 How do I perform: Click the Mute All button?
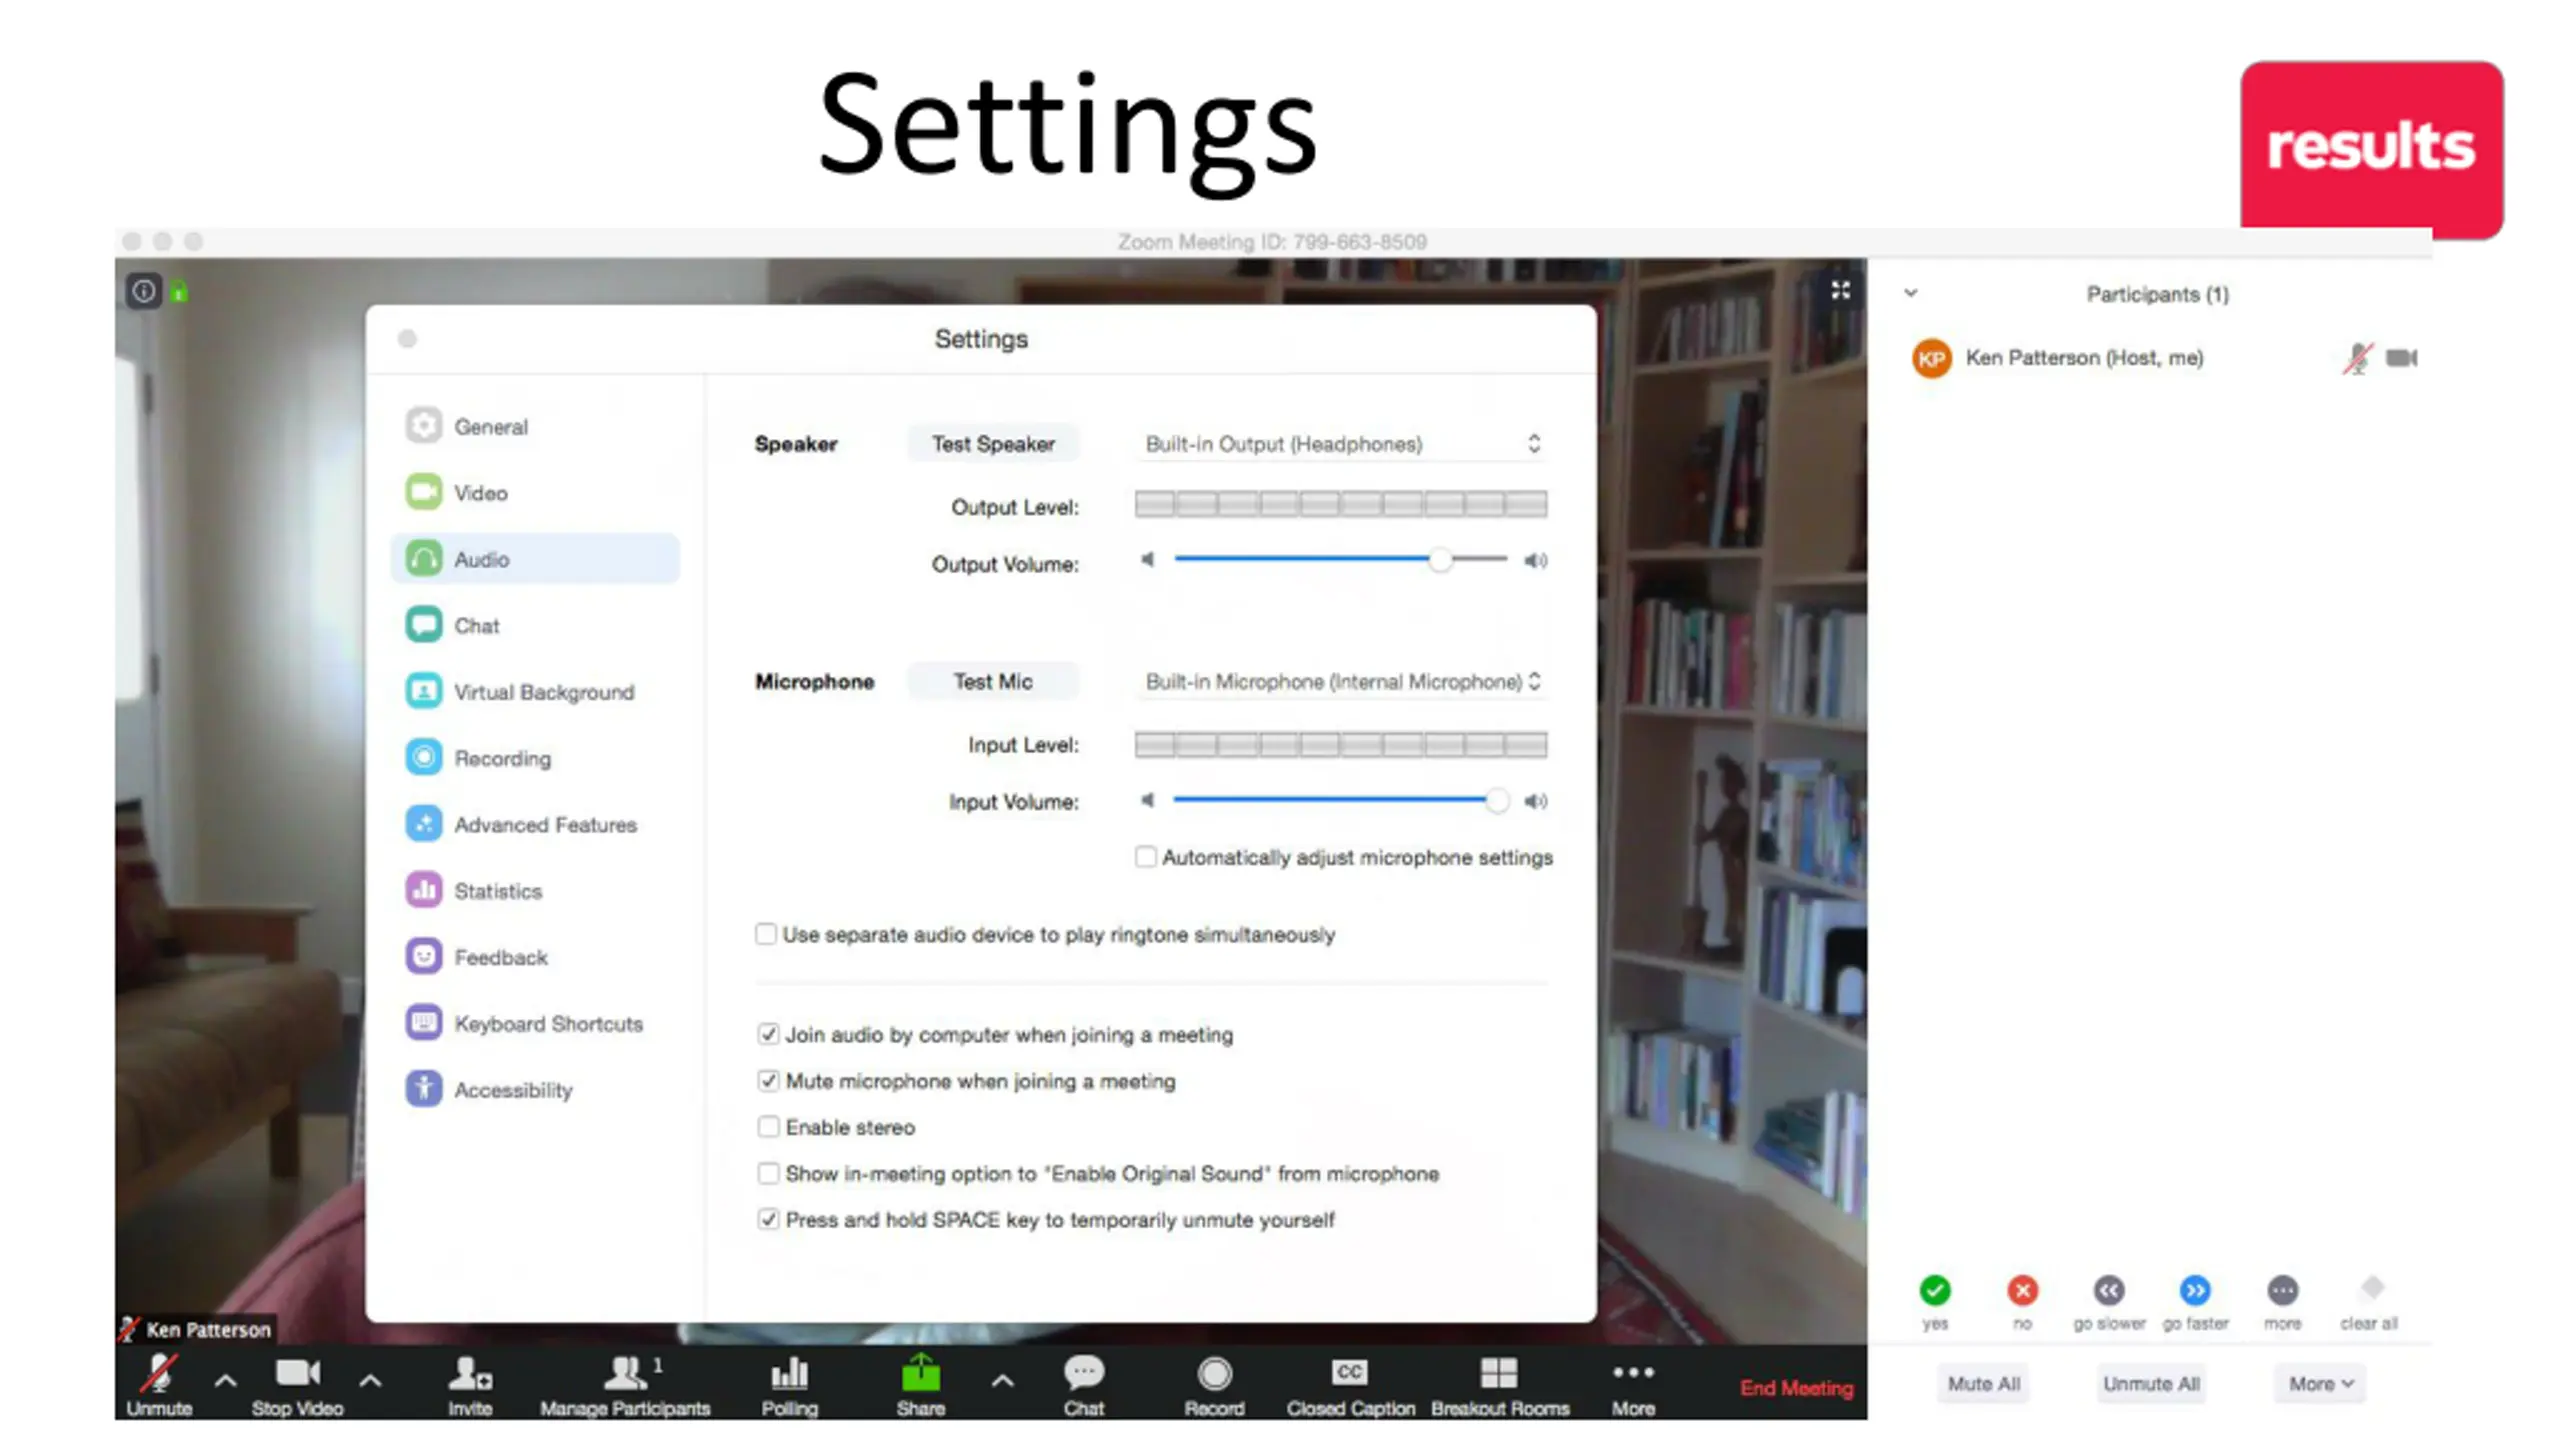(1982, 1384)
